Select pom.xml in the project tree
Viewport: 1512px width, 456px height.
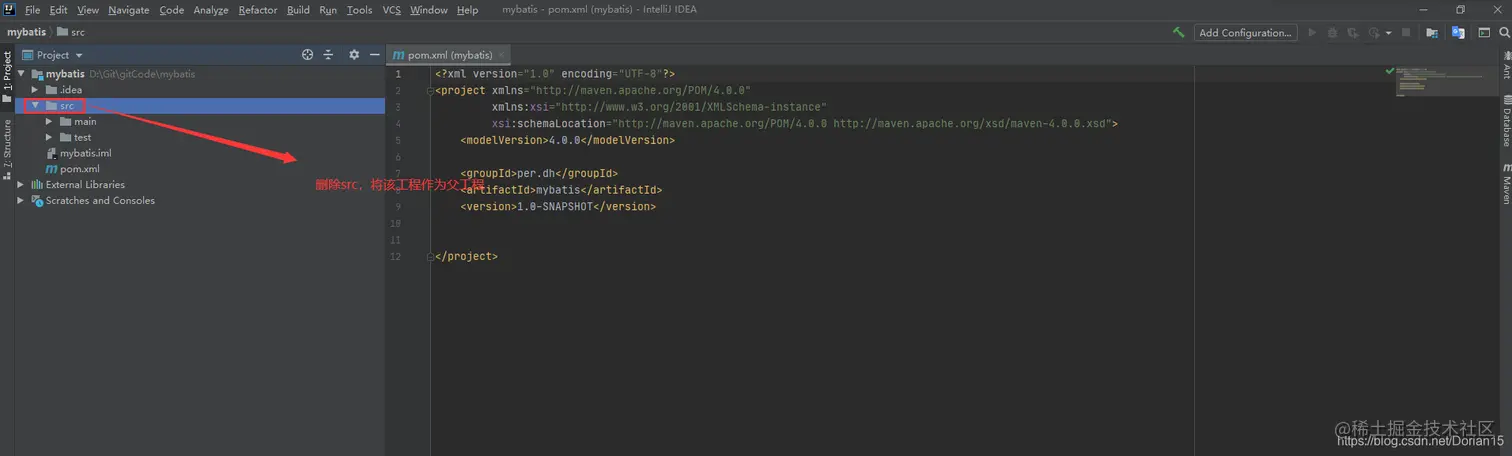point(80,169)
